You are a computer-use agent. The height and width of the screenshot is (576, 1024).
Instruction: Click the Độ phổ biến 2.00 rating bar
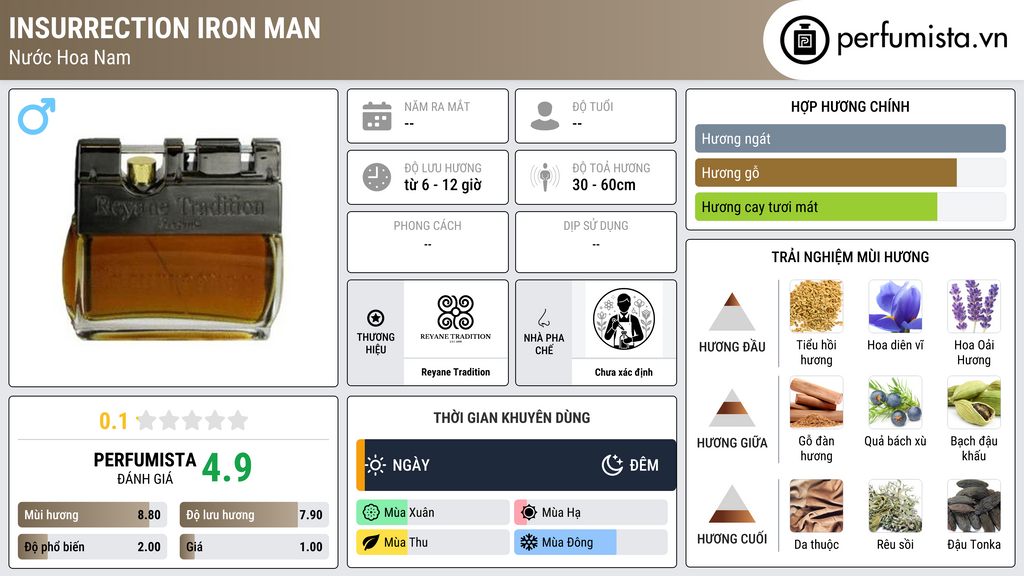pyautogui.click(x=92, y=547)
